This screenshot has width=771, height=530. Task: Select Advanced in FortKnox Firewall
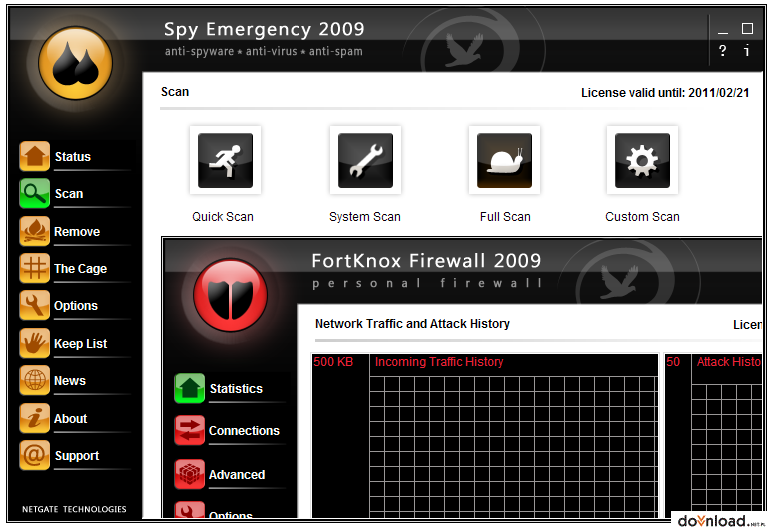click(x=237, y=475)
